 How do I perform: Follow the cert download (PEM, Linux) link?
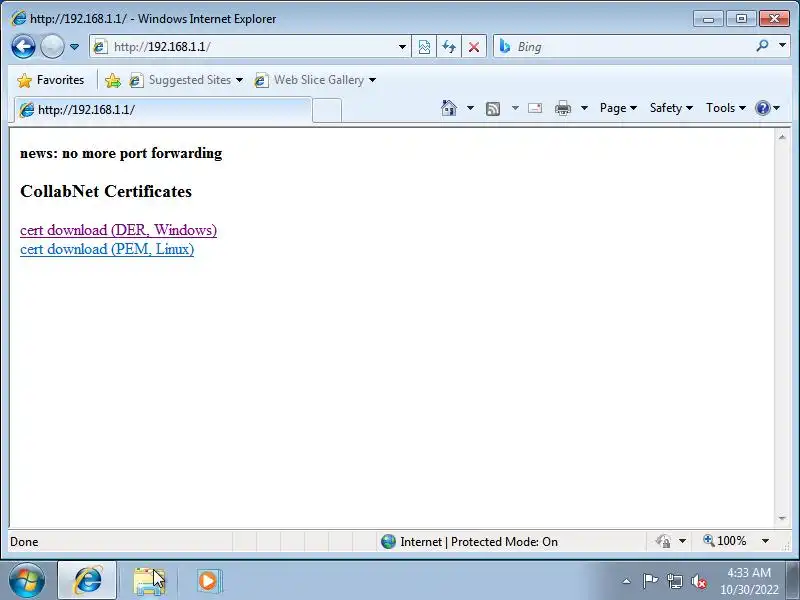pyautogui.click(x=107, y=249)
